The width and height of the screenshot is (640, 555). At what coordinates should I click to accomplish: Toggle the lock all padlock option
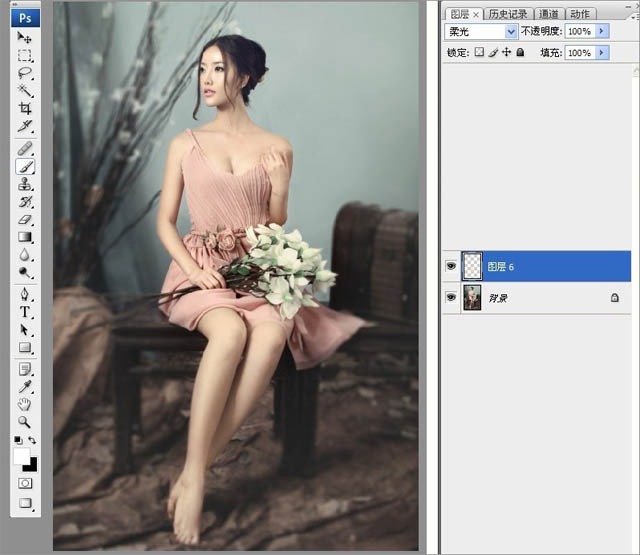[x=520, y=52]
